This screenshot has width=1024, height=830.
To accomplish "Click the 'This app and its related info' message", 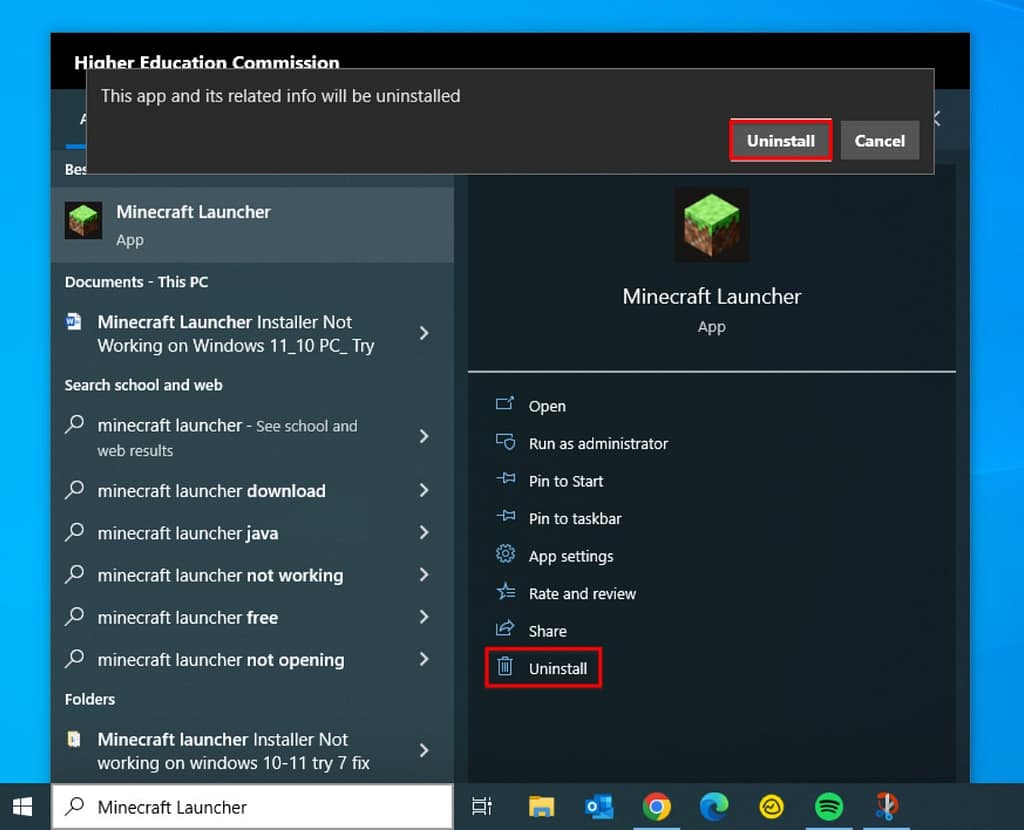I will click(280, 96).
